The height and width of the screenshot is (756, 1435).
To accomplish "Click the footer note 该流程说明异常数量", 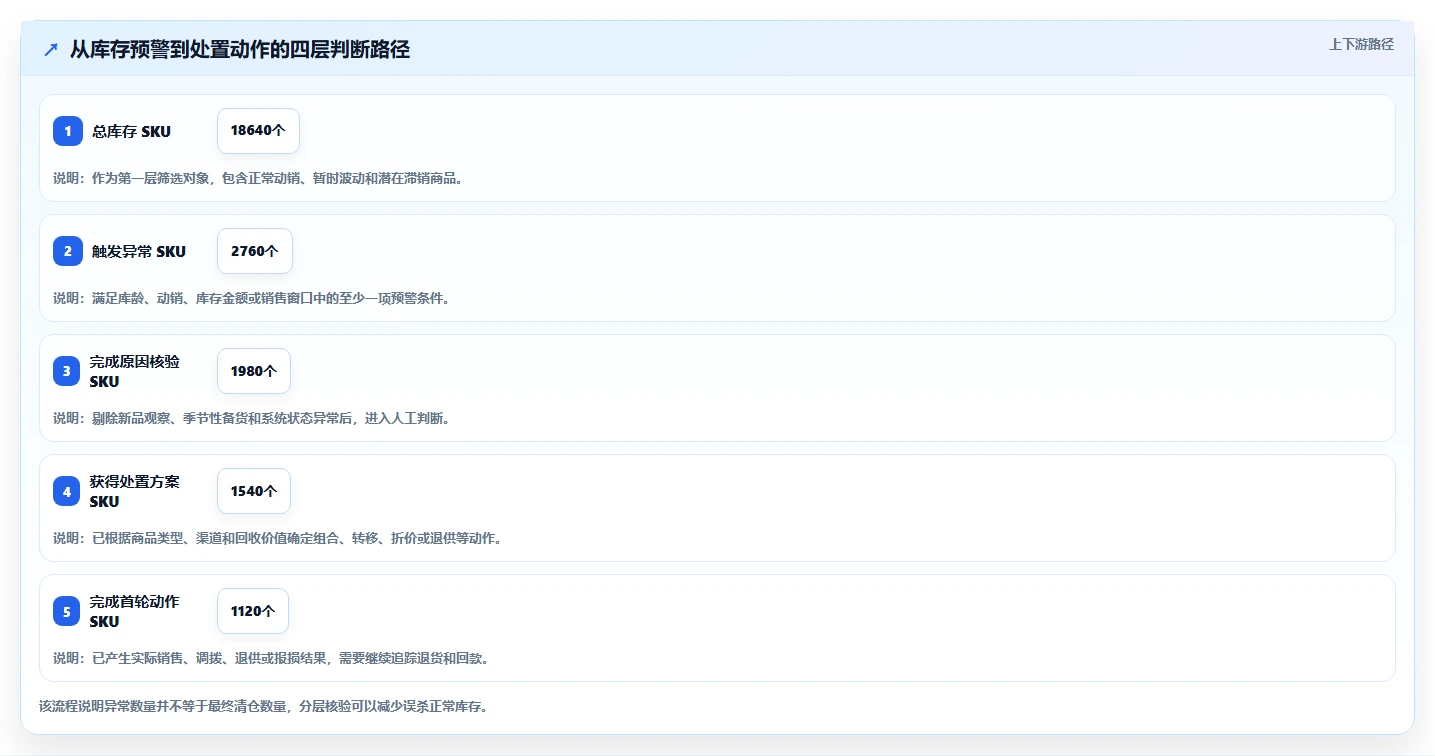I will (263, 706).
